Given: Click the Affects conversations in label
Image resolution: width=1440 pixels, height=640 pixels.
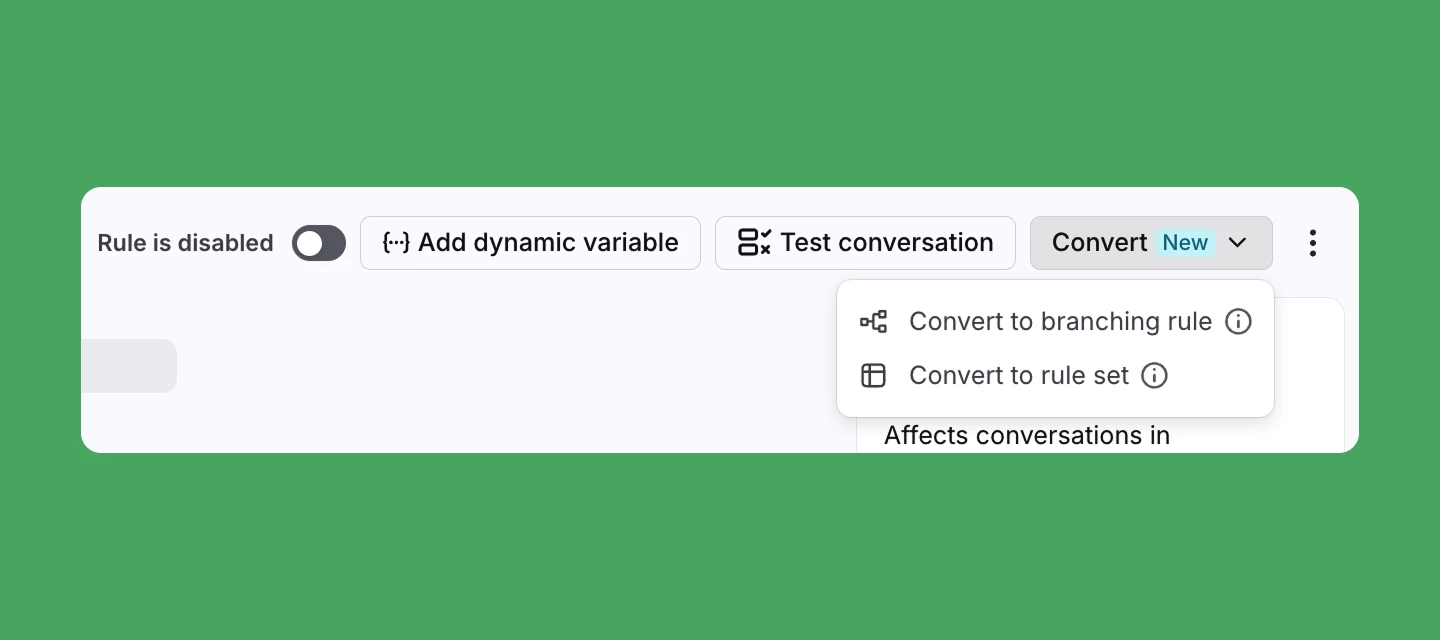Looking at the screenshot, I should [x=1027, y=435].
